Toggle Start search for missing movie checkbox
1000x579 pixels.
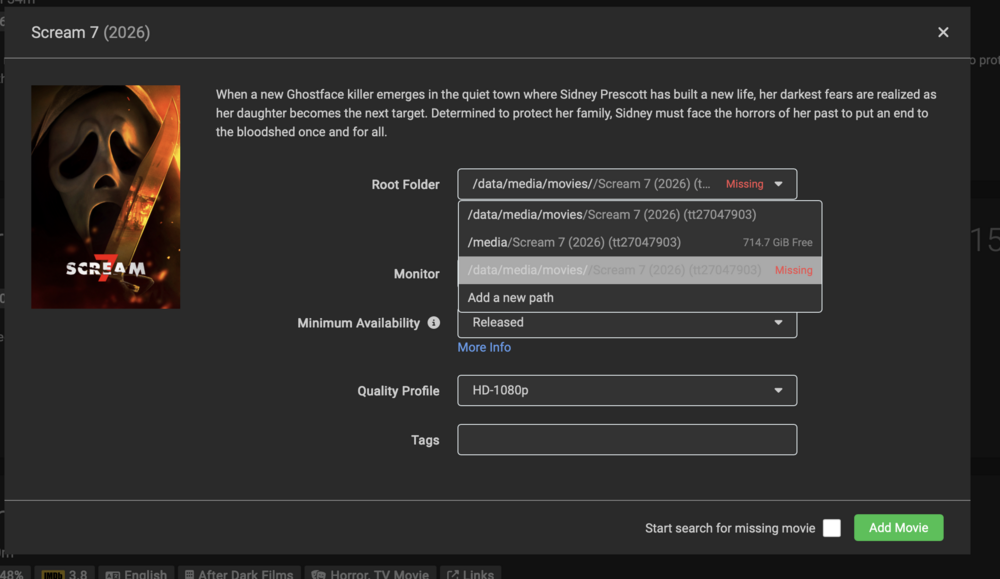click(832, 528)
